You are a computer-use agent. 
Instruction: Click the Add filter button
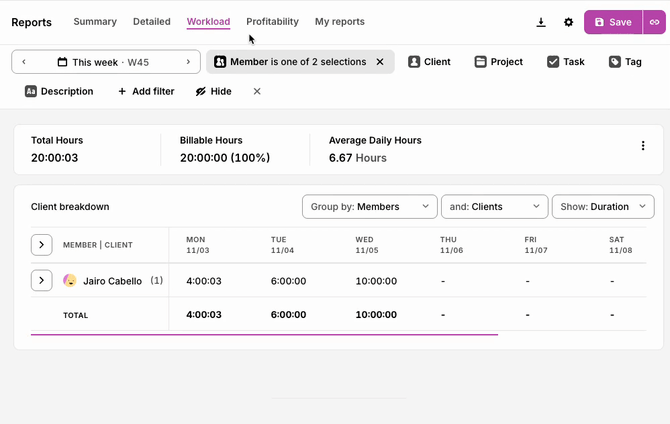click(x=146, y=91)
